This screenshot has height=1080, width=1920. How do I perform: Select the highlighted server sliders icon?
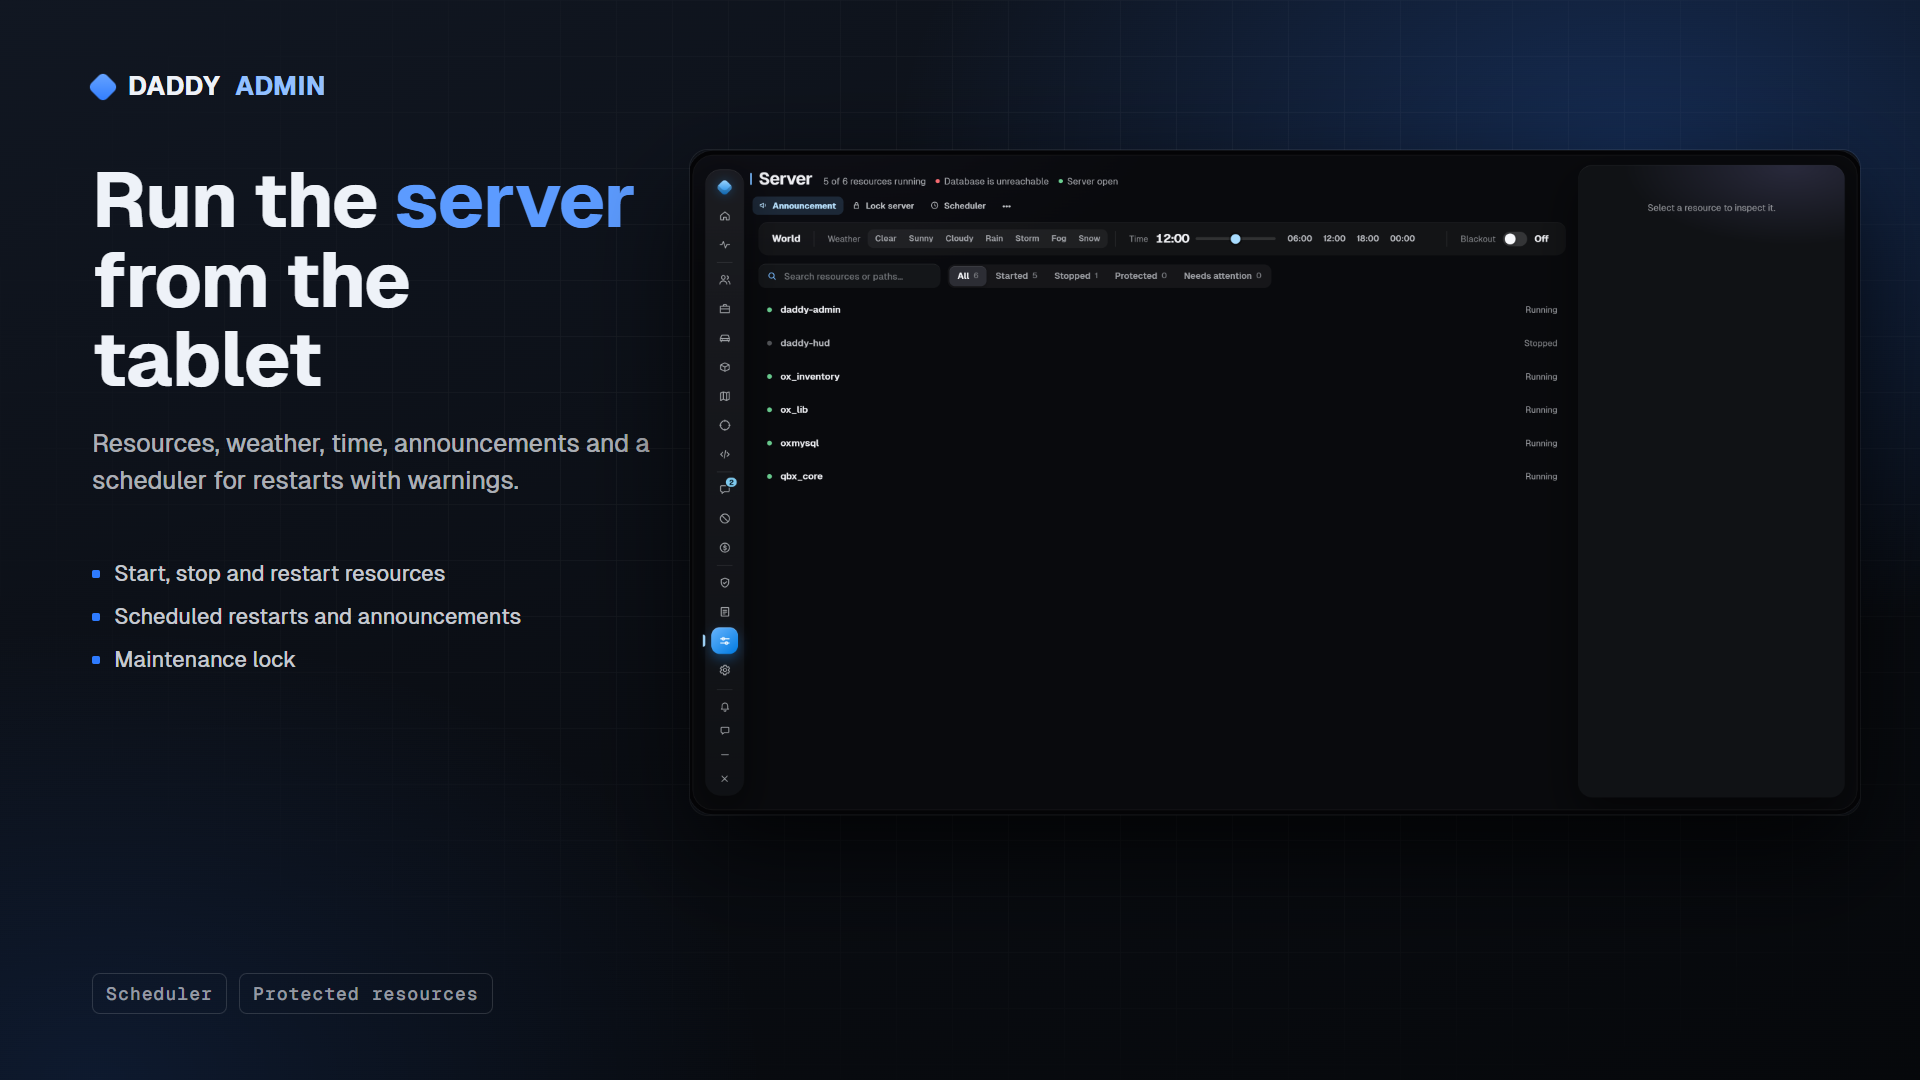click(x=725, y=641)
